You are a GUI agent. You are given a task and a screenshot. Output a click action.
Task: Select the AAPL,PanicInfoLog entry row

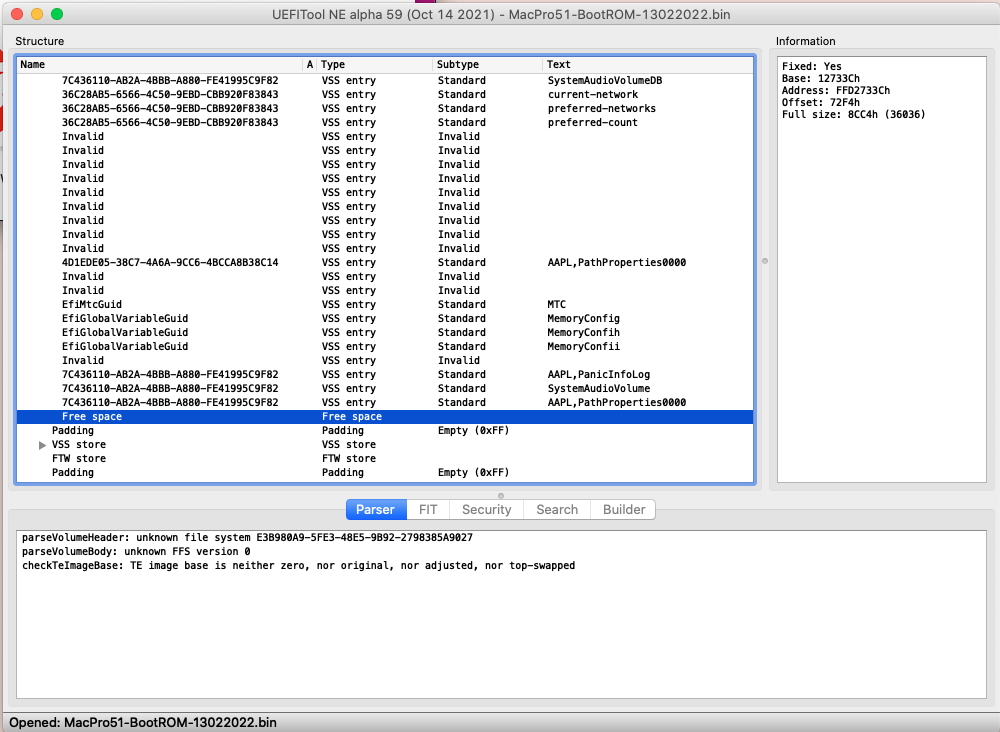[385, 374]
